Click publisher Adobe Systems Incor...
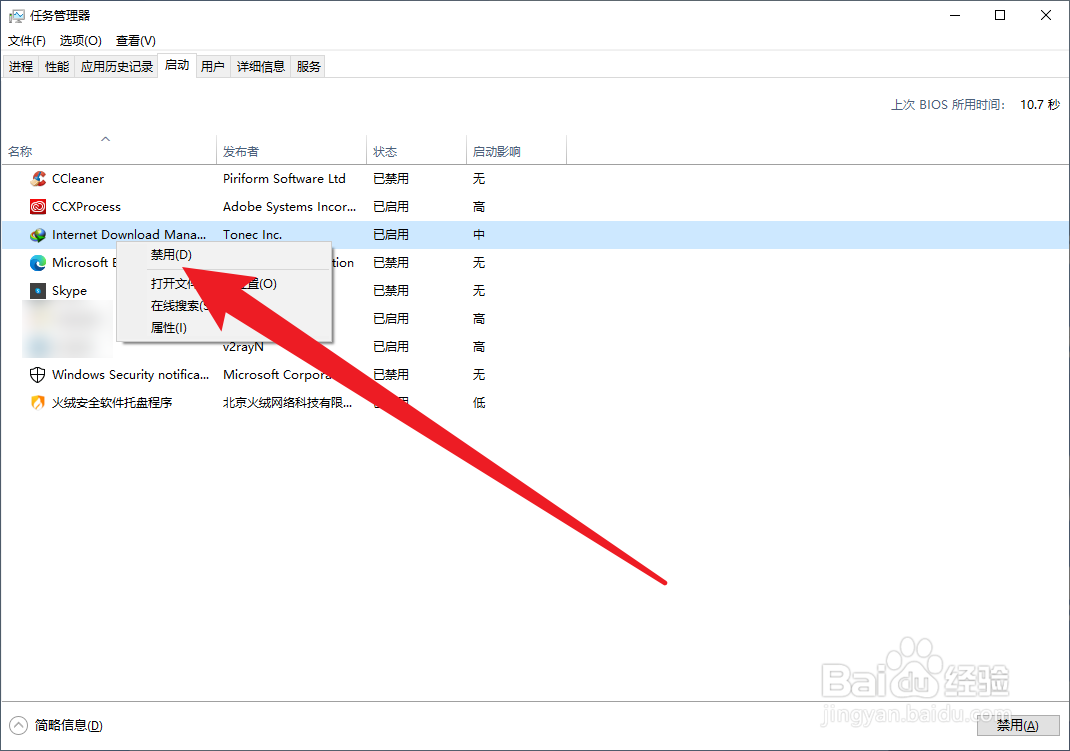This screenshot has width=1070, height=751. (x=289, y=207)
